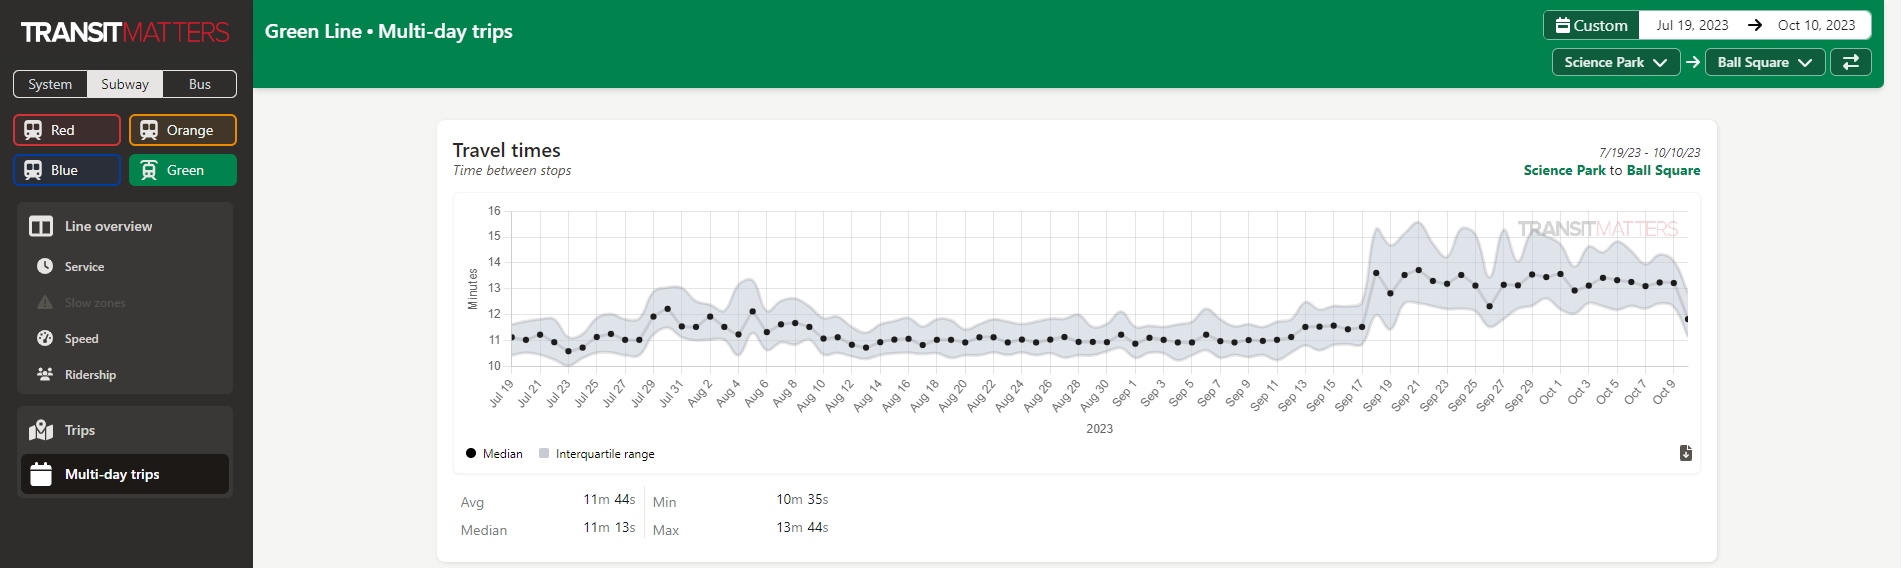Open the Ball Square destination dropdown
The width and height of the screenshot is (1901, 568).
1764,62
